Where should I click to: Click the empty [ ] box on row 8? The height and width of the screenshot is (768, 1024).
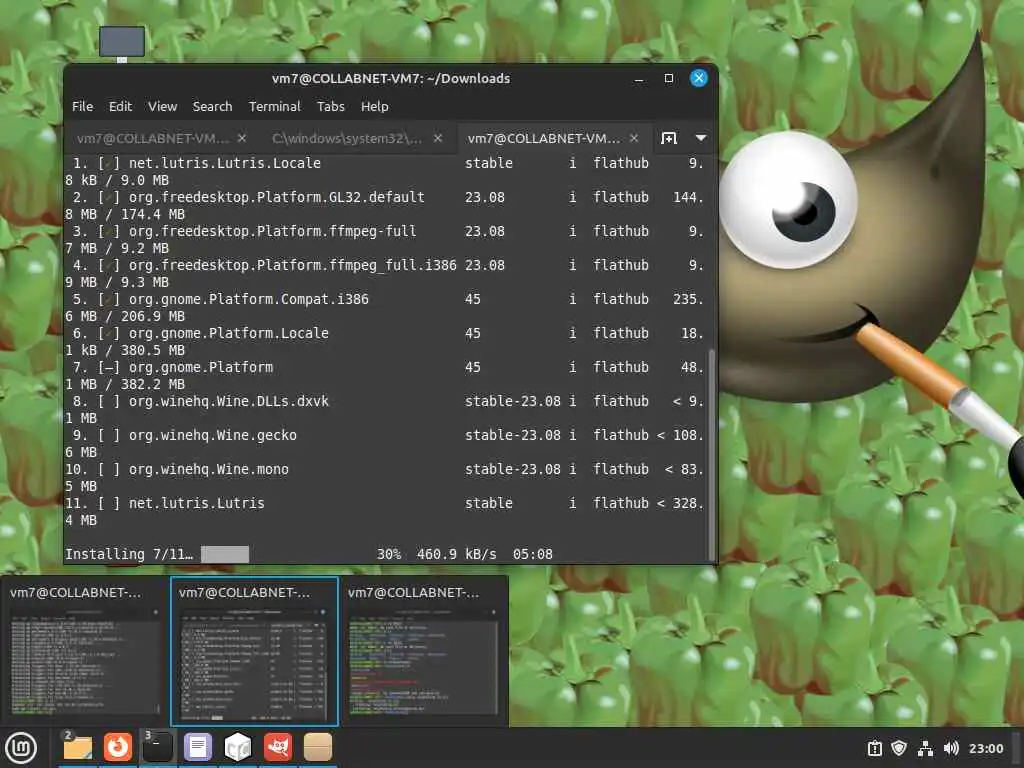(x=108, y=401)
